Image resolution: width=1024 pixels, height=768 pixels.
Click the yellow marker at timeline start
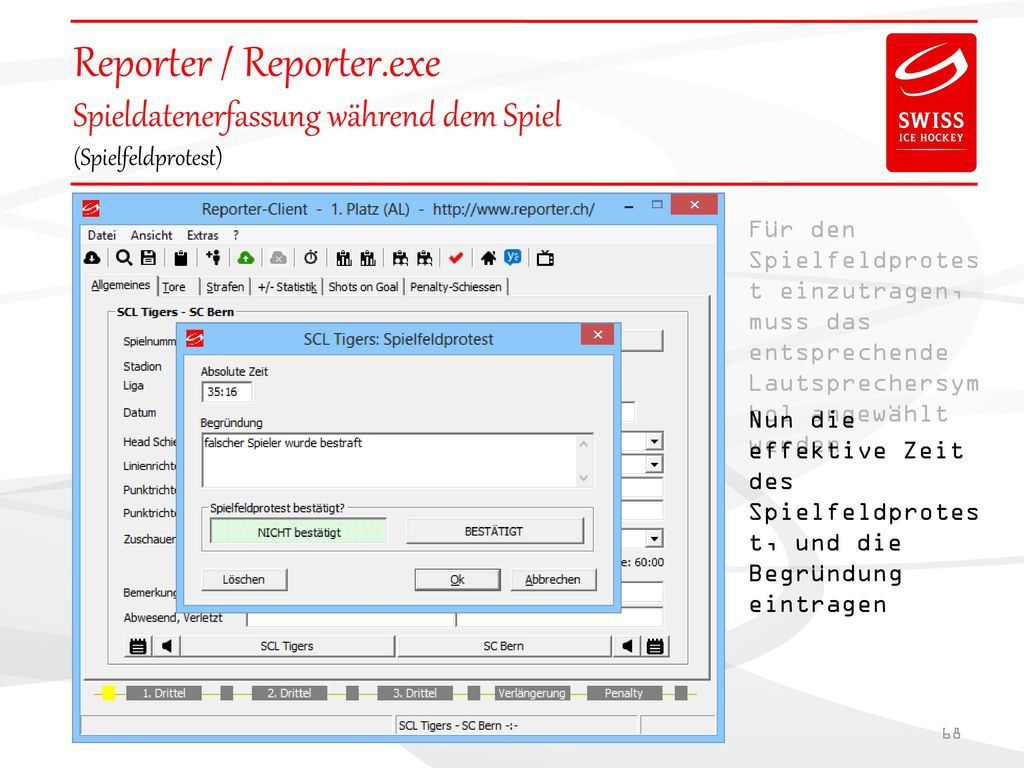pos(108,693)
